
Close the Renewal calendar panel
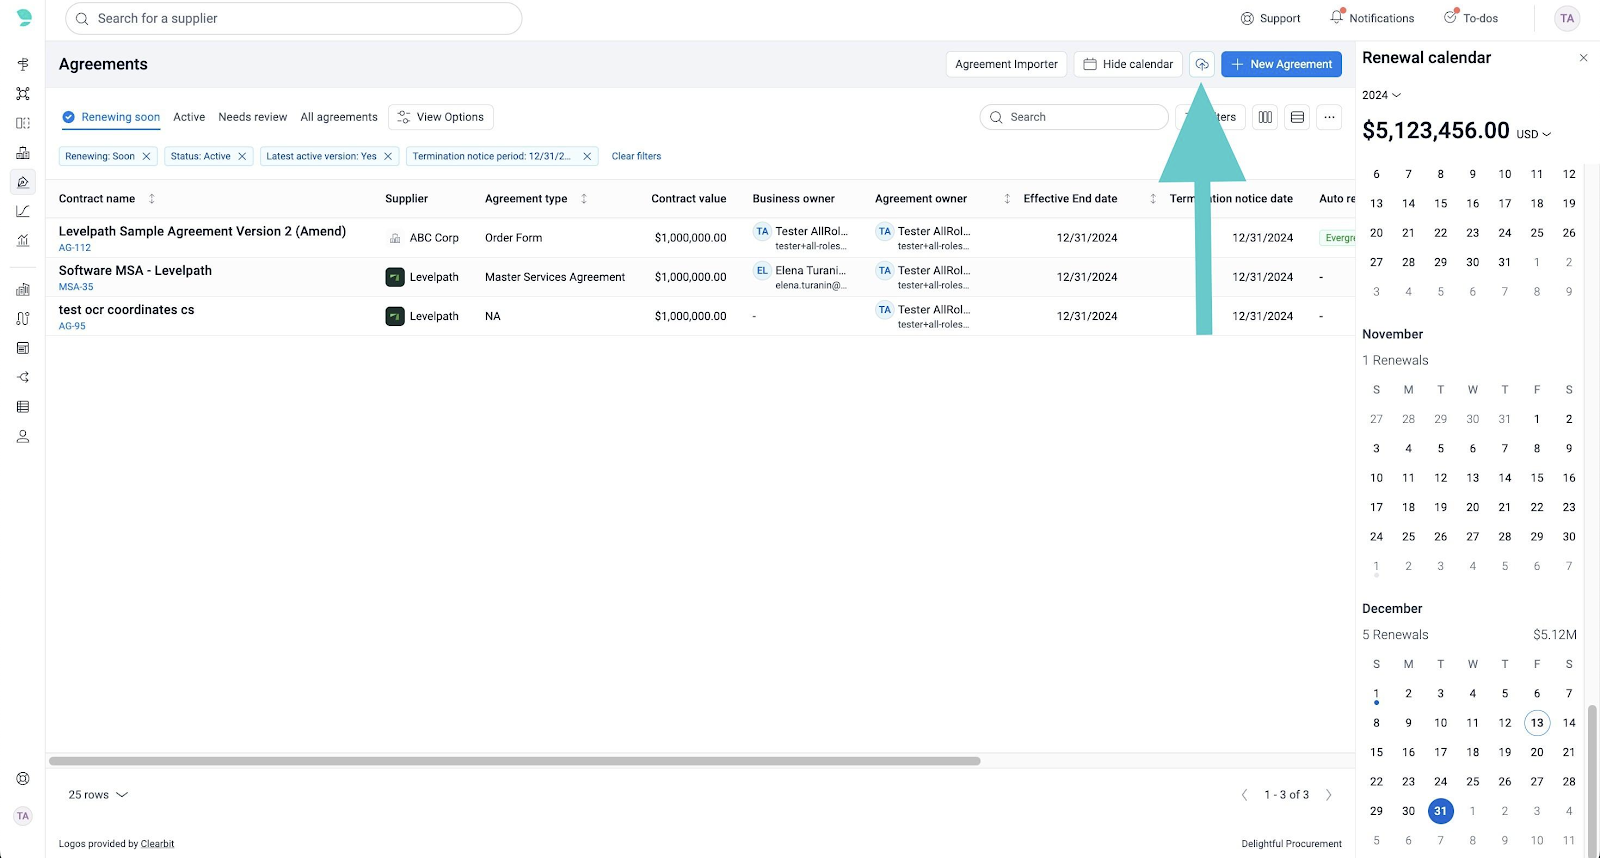pos(1583,58)
